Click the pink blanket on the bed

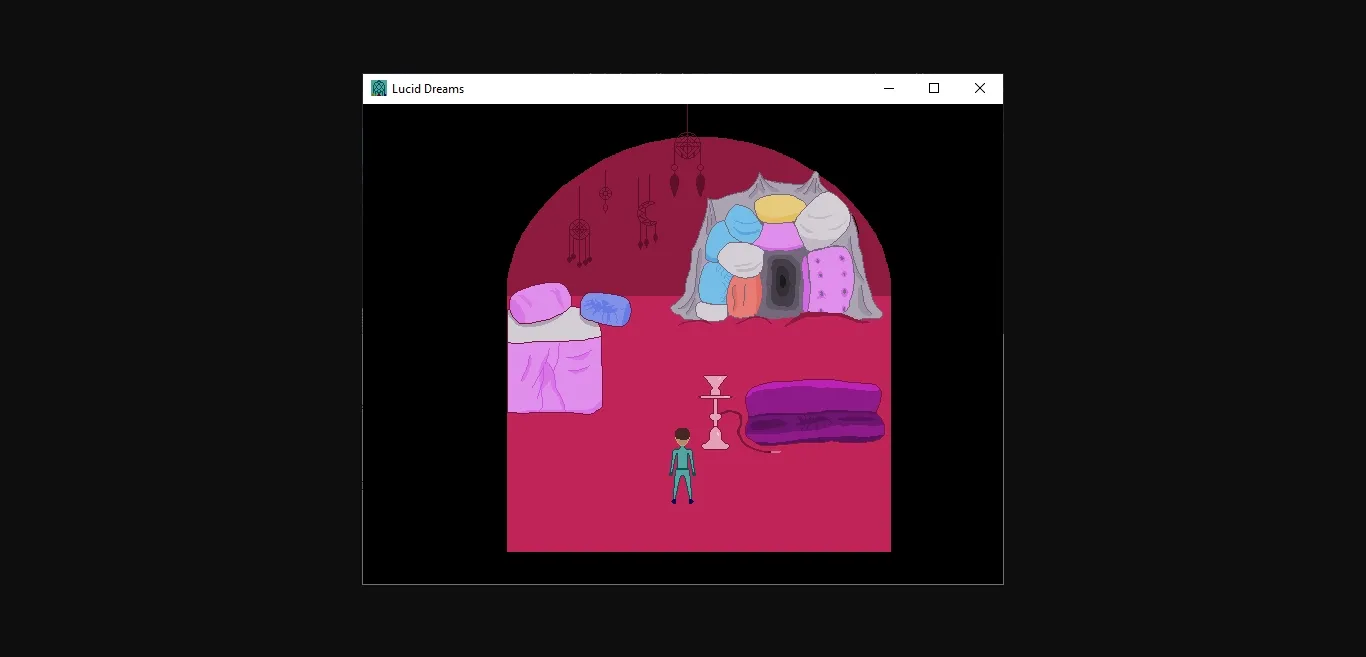554,375
